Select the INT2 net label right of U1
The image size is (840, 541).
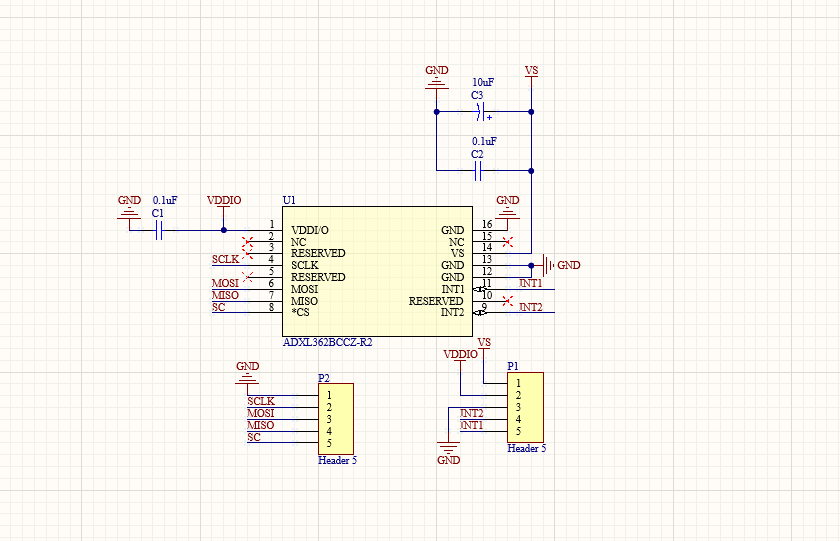coord(530,307)
